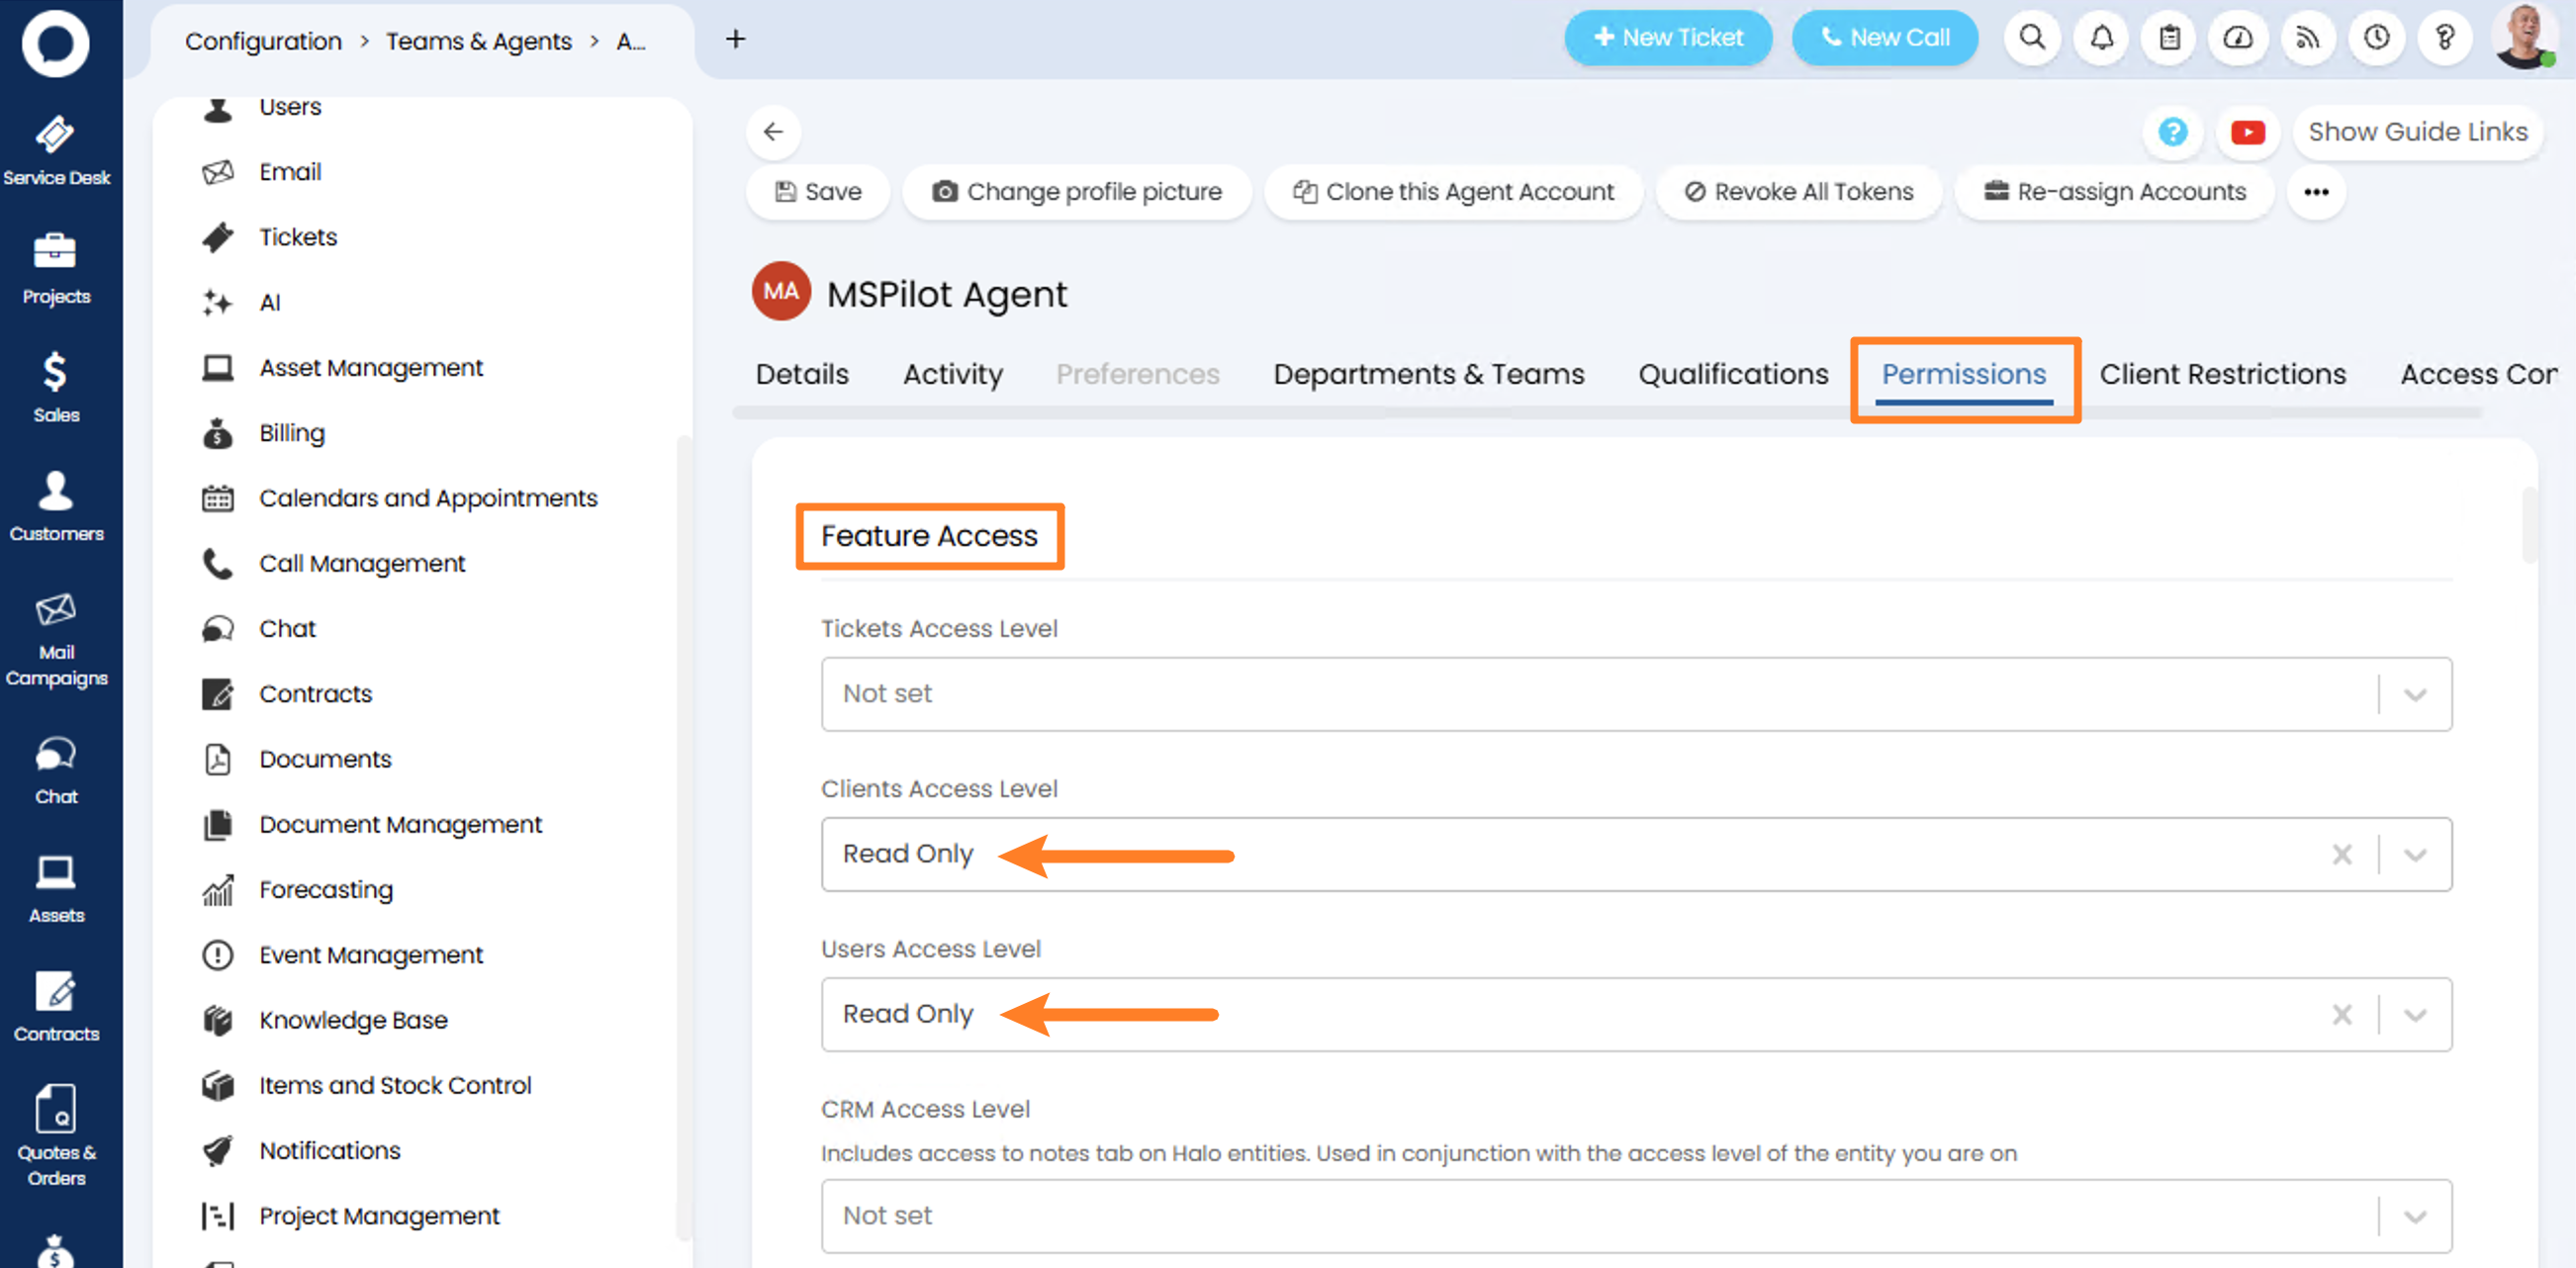The height and width of the screenshot is (1268, 2576).
Task: Open Projects module in left navigation
Action: point(56,269)
